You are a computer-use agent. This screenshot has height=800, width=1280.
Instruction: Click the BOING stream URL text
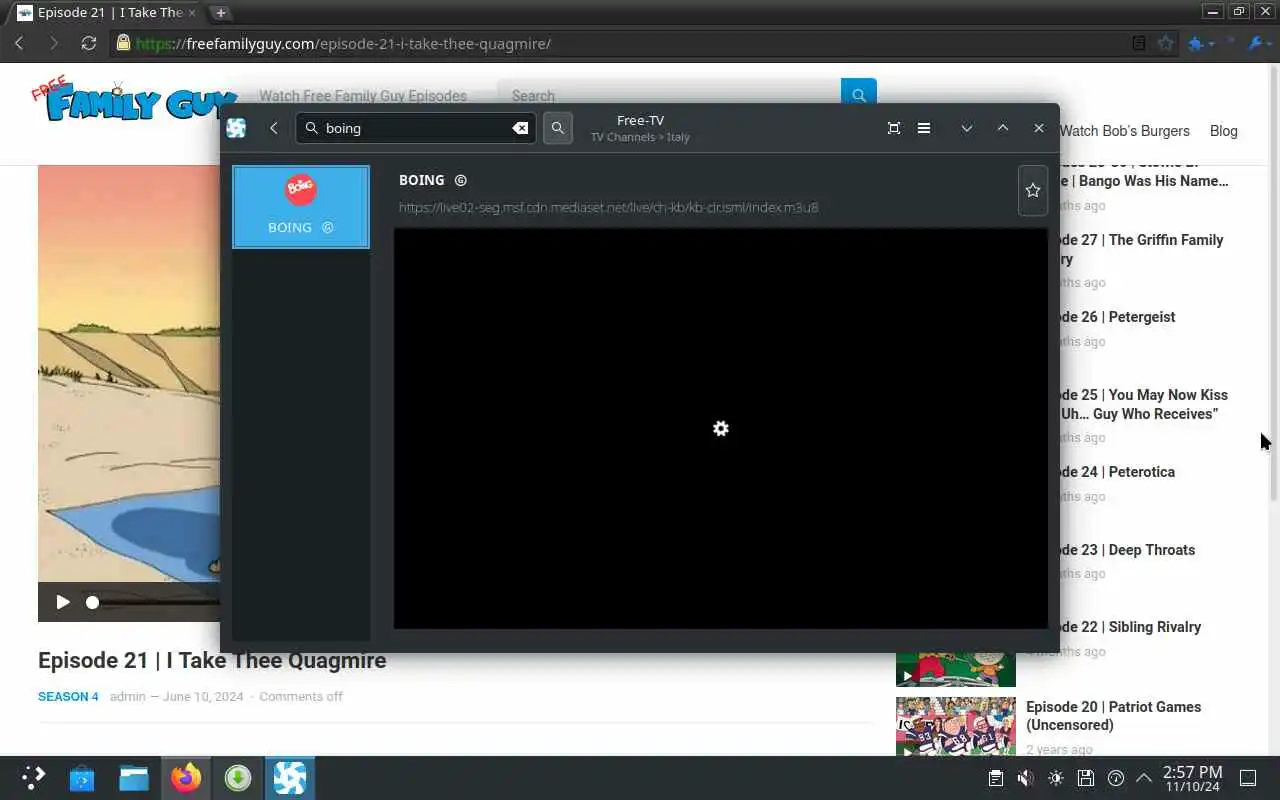point(608,207)
